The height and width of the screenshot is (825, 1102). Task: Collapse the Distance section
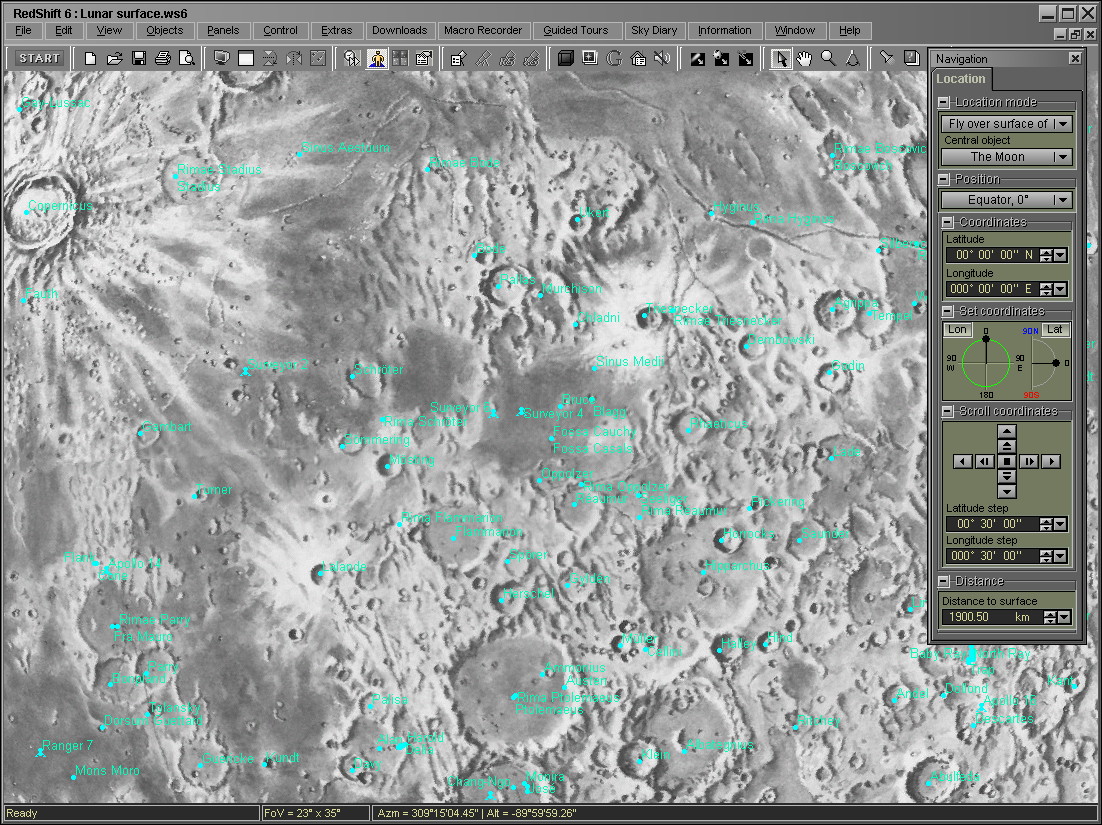(945, 581)
